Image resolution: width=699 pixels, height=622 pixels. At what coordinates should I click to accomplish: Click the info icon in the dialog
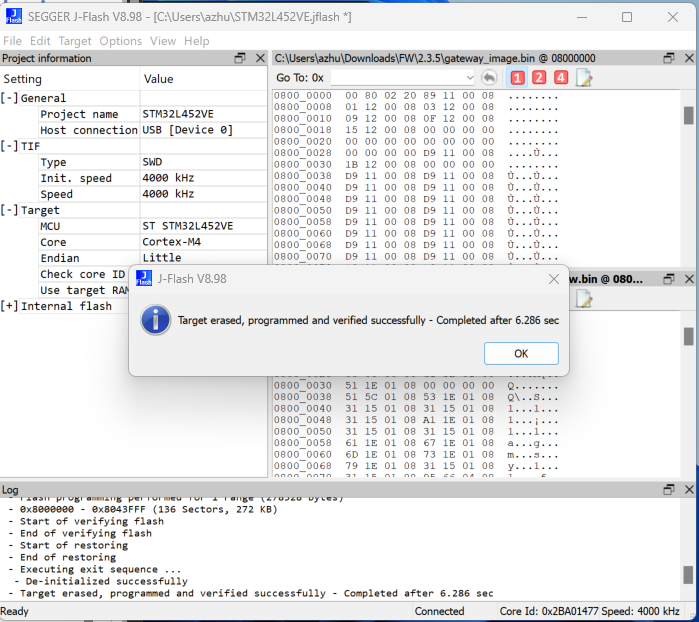tap(155, 320)
